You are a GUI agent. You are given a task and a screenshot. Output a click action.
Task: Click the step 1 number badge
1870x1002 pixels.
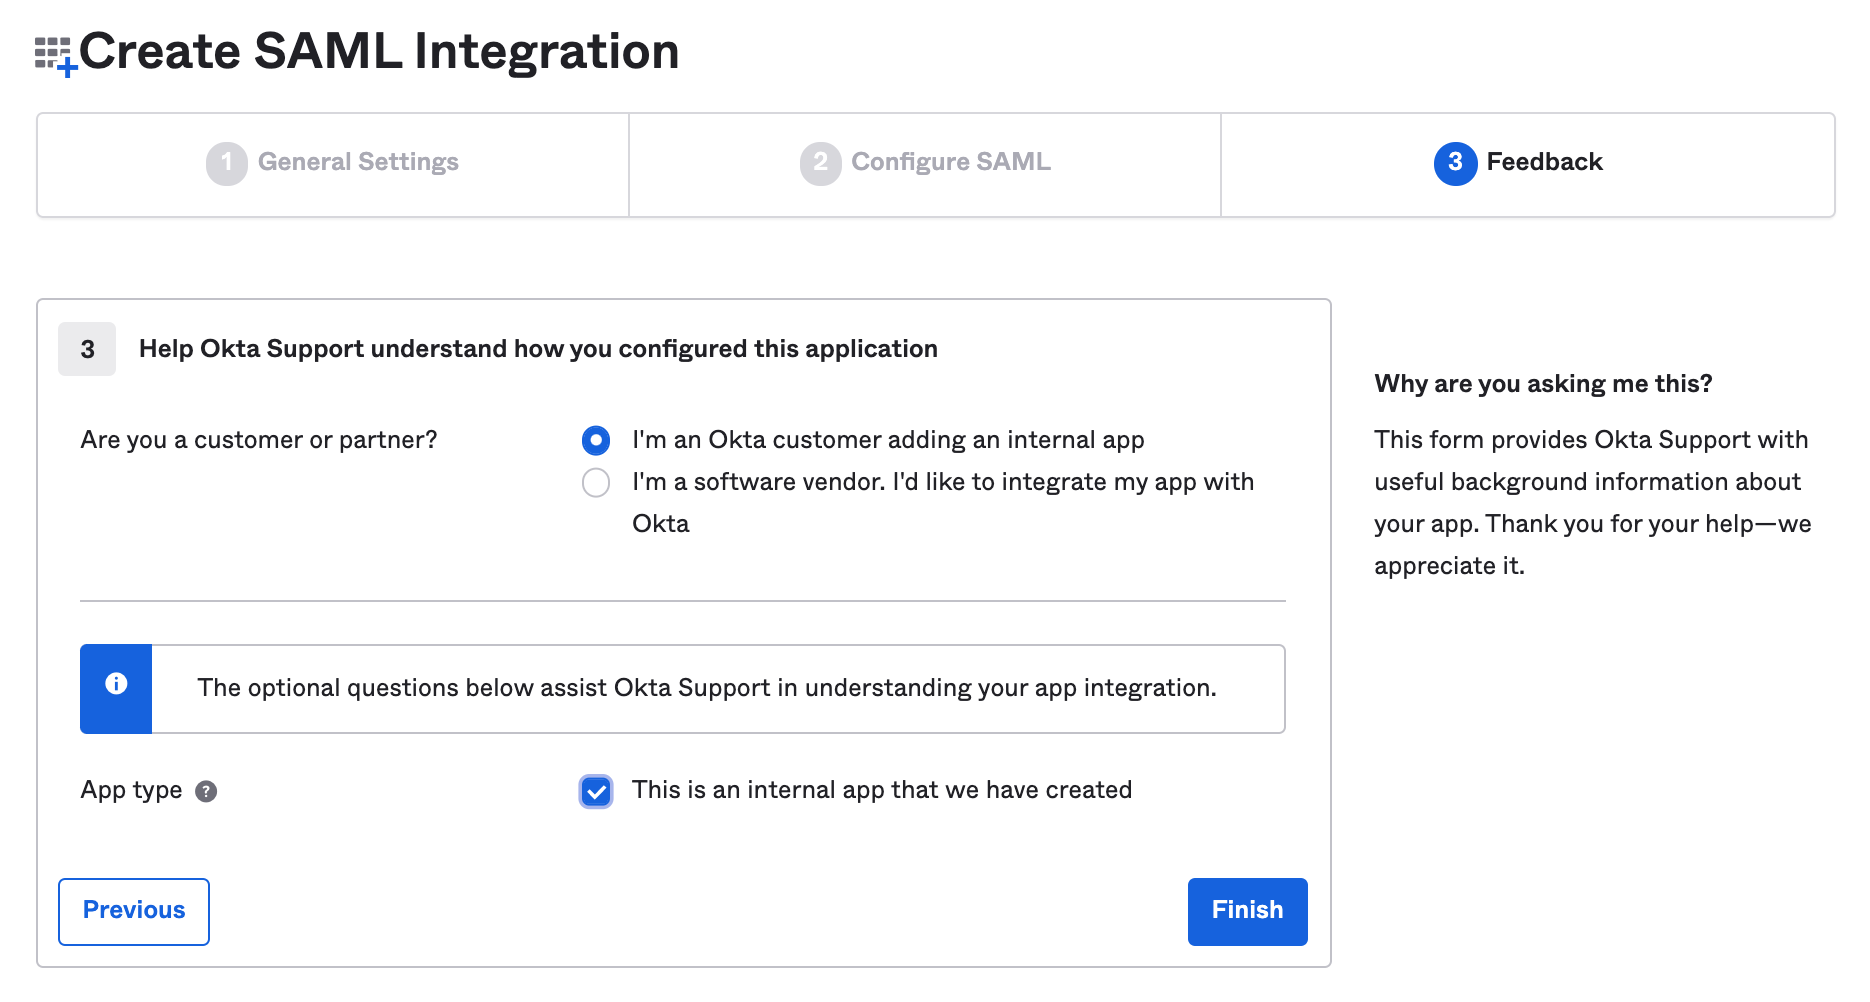pyautogui.click(x=227, y=163)
